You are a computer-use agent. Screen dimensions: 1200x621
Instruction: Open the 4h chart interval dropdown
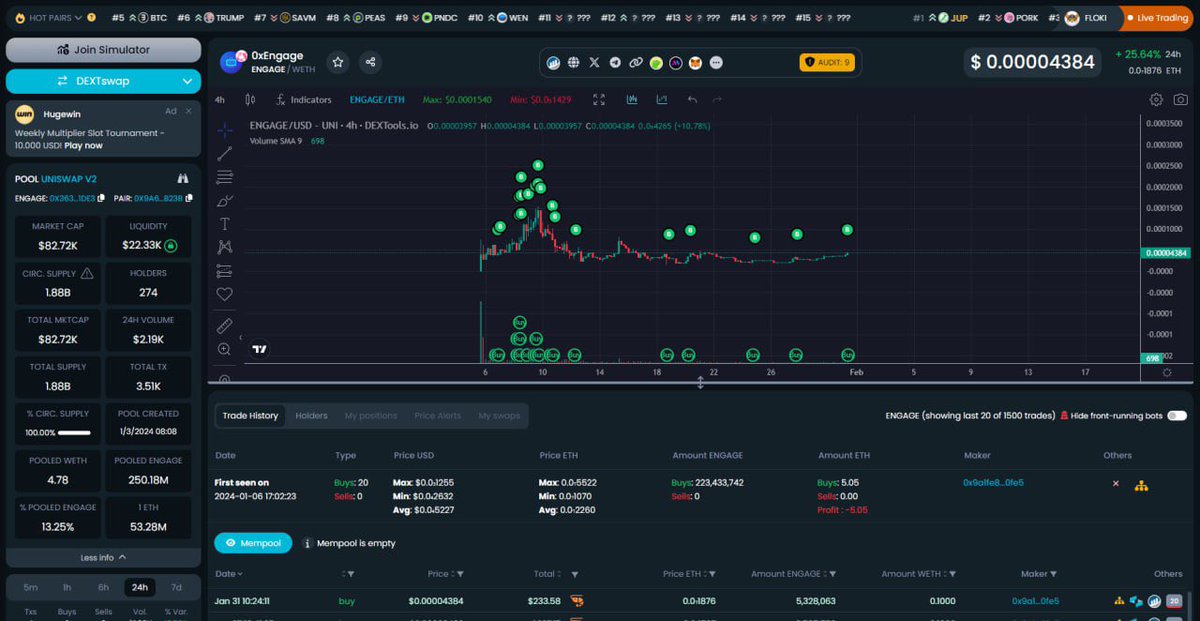(x=220, y=100)
